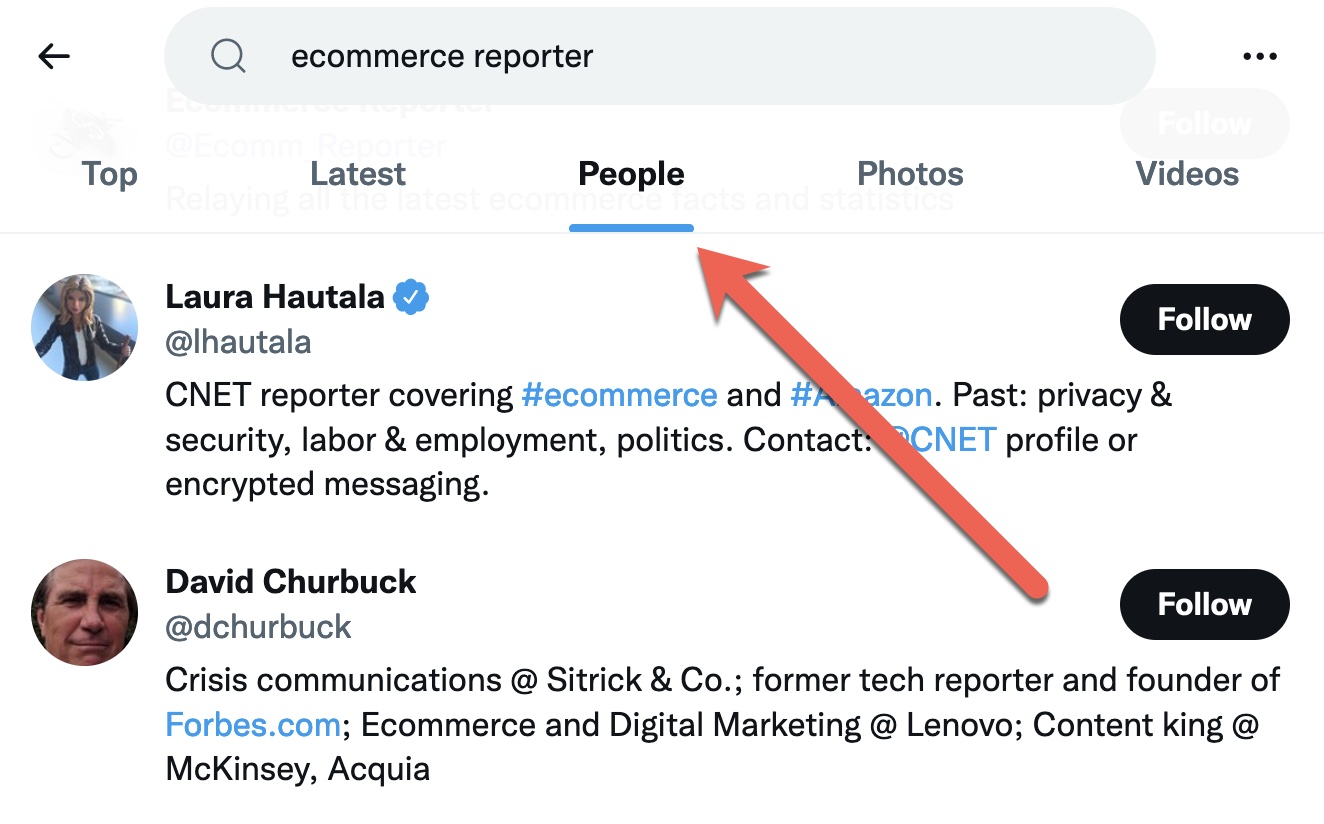
Task: Follow David Churbuck
Action: click(x=1204, y=605)
